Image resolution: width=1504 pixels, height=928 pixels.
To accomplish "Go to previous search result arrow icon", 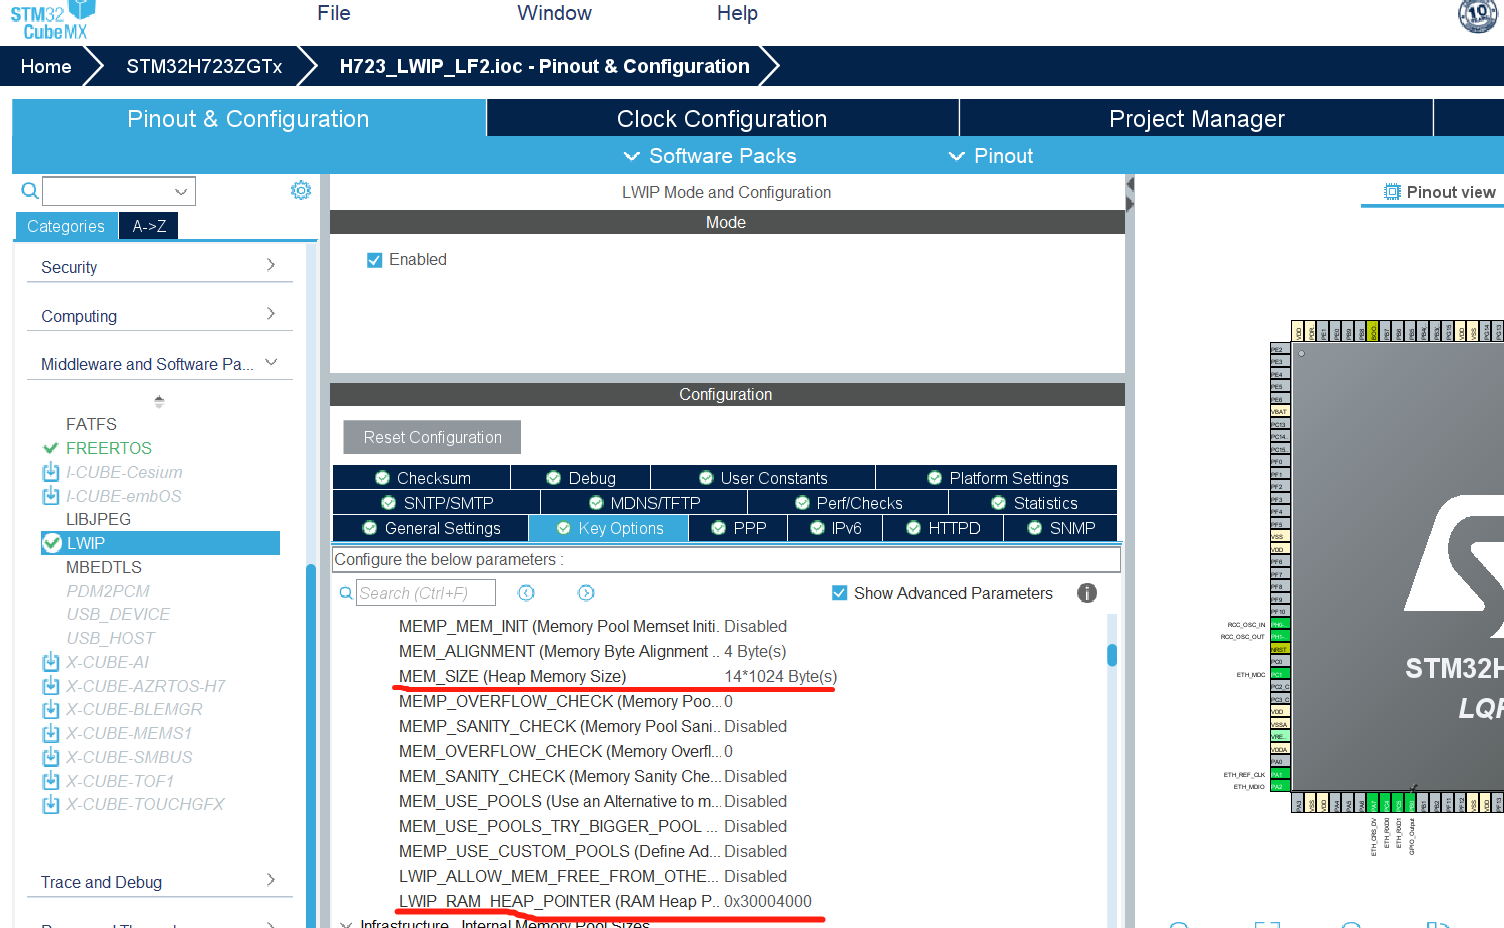I will [x=526, y=593].
